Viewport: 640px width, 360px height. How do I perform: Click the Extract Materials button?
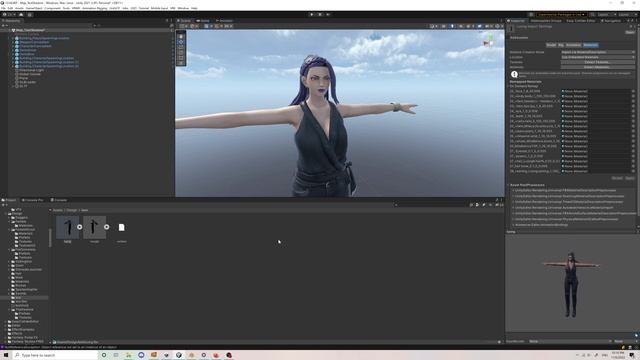pos(597,67)
